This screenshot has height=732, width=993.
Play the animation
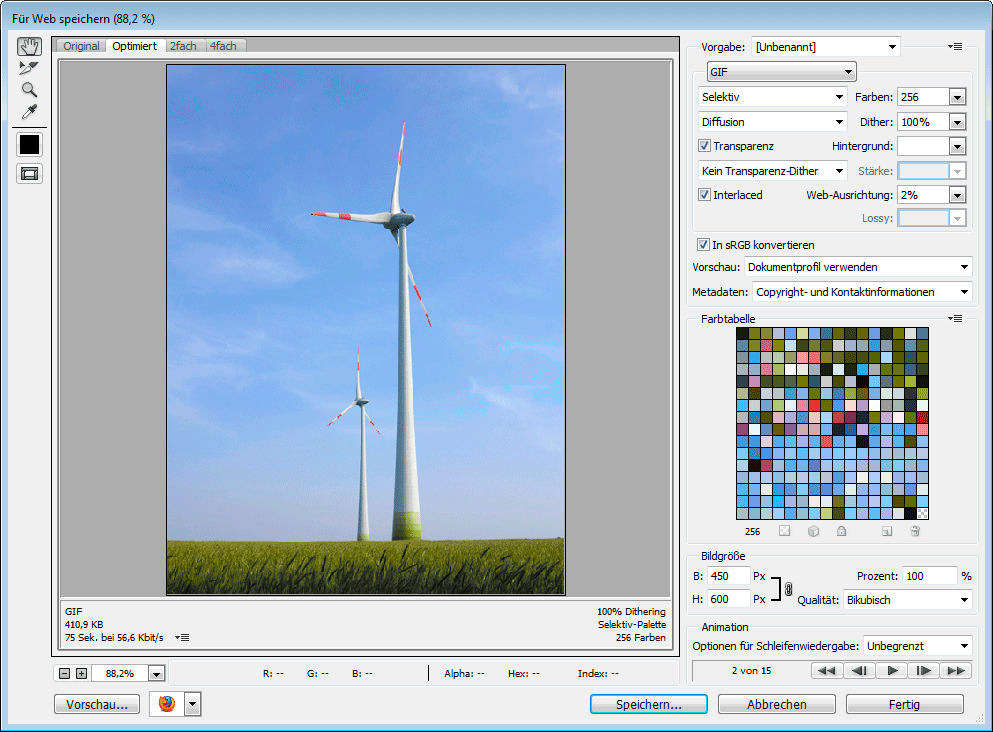click(x=892, y=670)
